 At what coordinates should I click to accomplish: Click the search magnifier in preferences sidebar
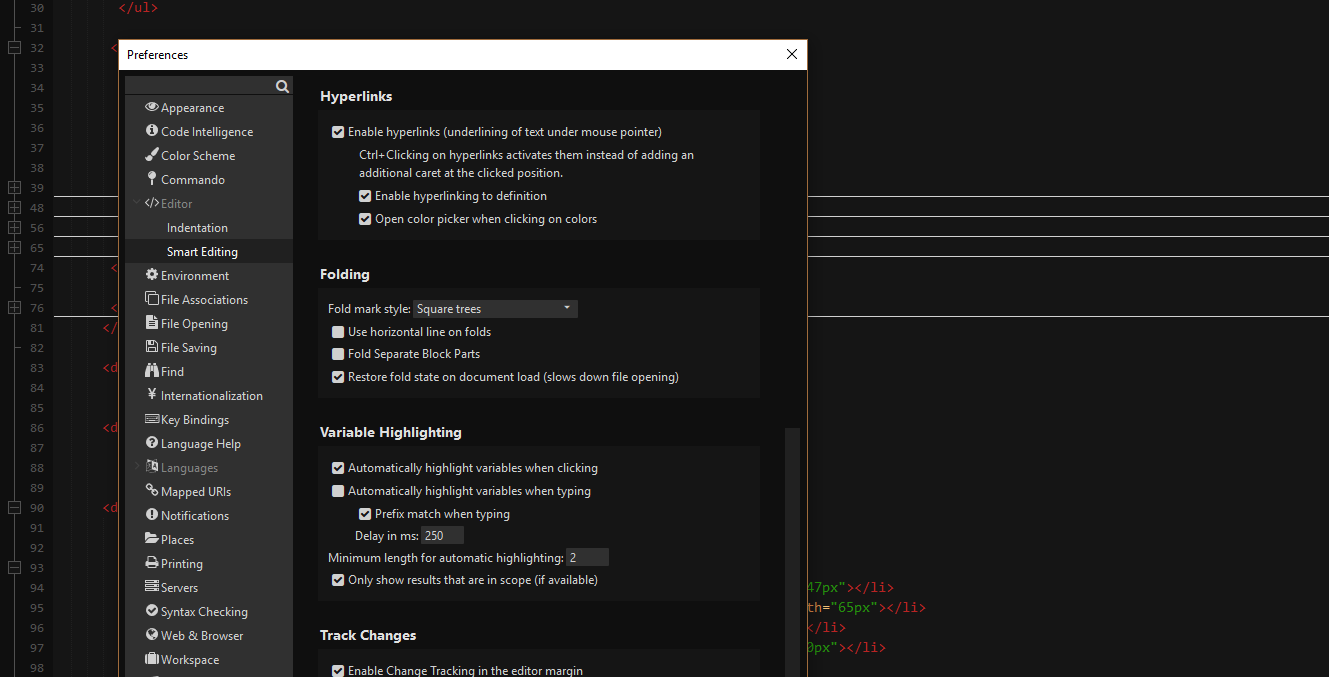click(282, 86)
